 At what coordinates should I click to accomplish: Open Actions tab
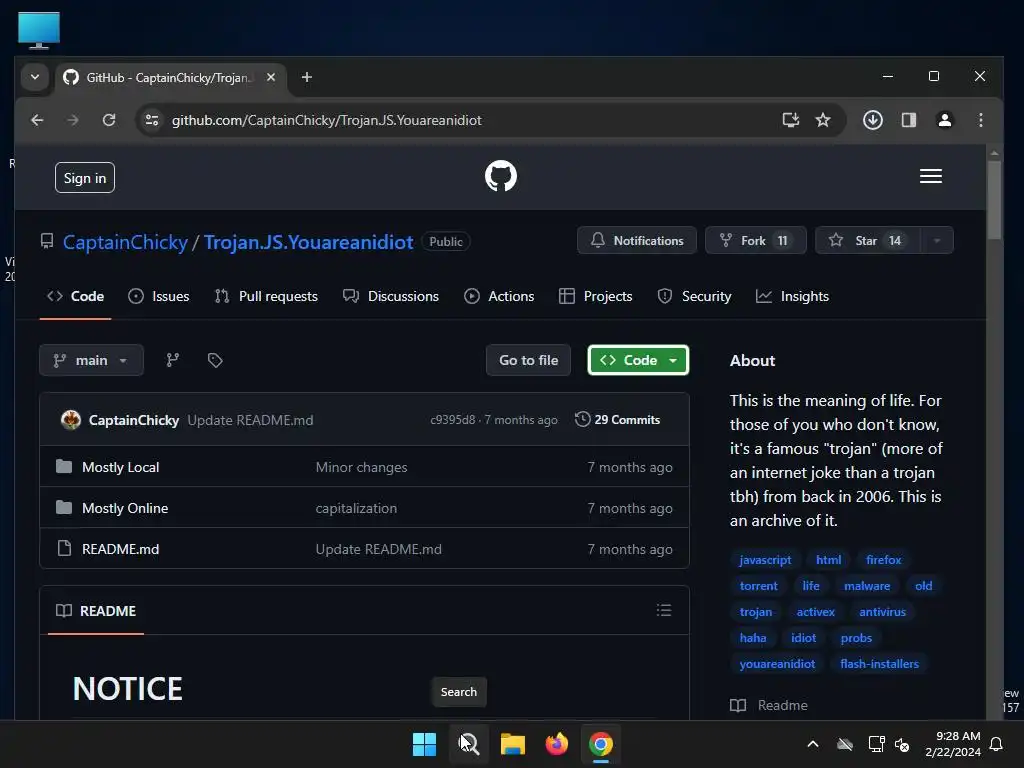point(499,296)
